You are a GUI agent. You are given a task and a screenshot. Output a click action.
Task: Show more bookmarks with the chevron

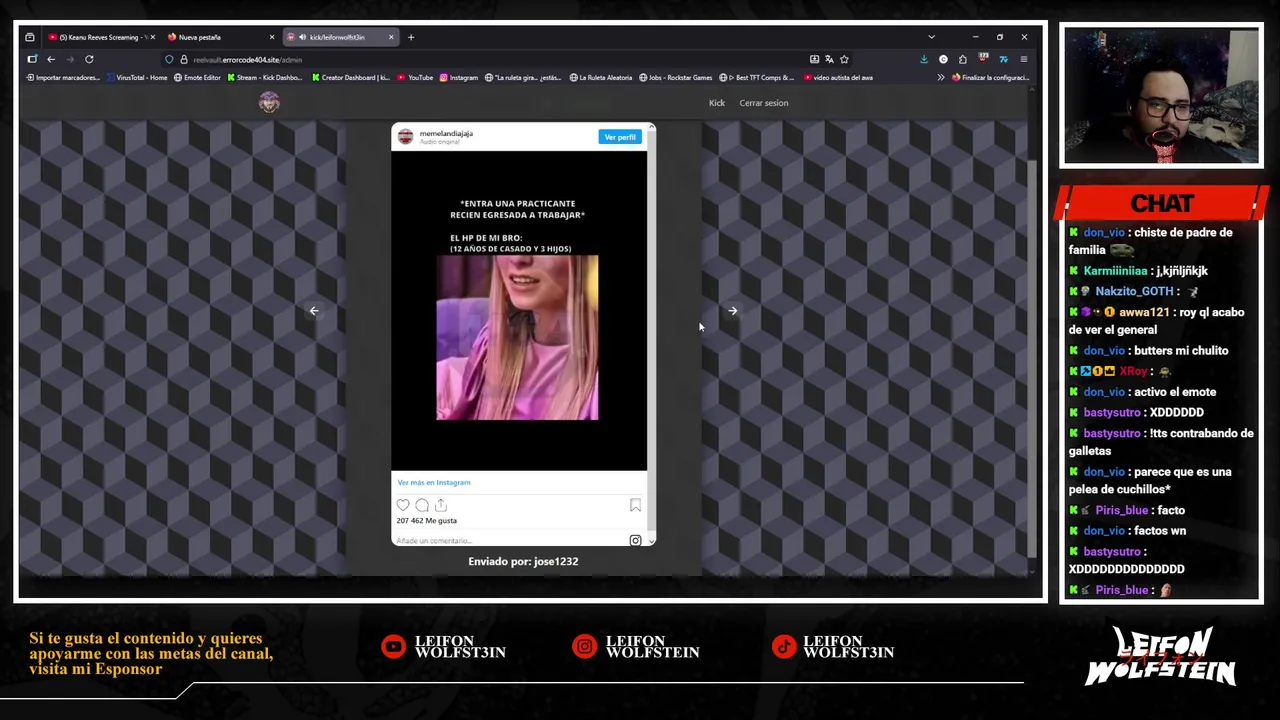tap(940, 77)
